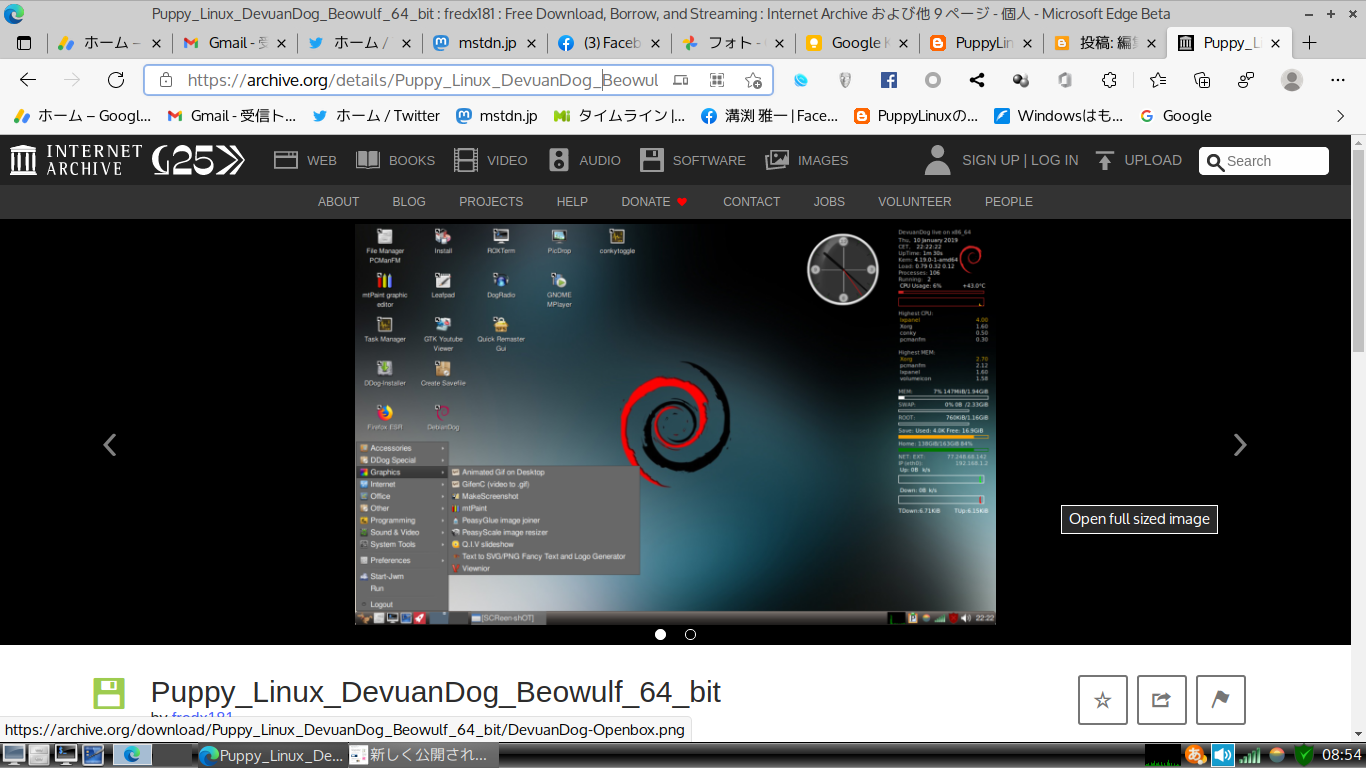Viewport: 1366px width, 768px height.
Task: Open the VIDEO section of the archive
Action: click(x=490, y=160)
